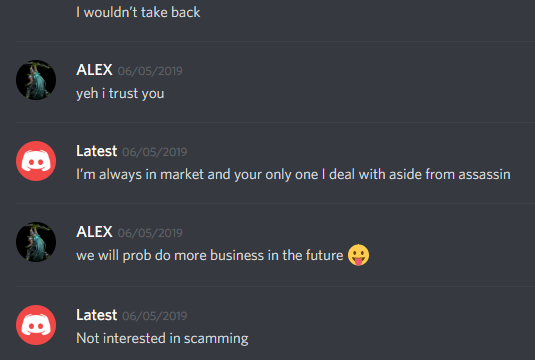Click the timestamp on Latest's 'always in market' message
535x360 pixels.
[x=155, y=152]
